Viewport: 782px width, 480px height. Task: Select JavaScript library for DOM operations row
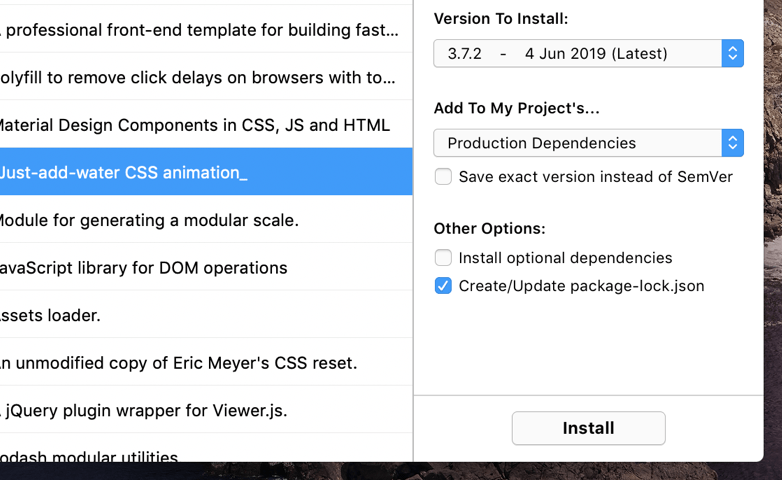tap(206, 267)
